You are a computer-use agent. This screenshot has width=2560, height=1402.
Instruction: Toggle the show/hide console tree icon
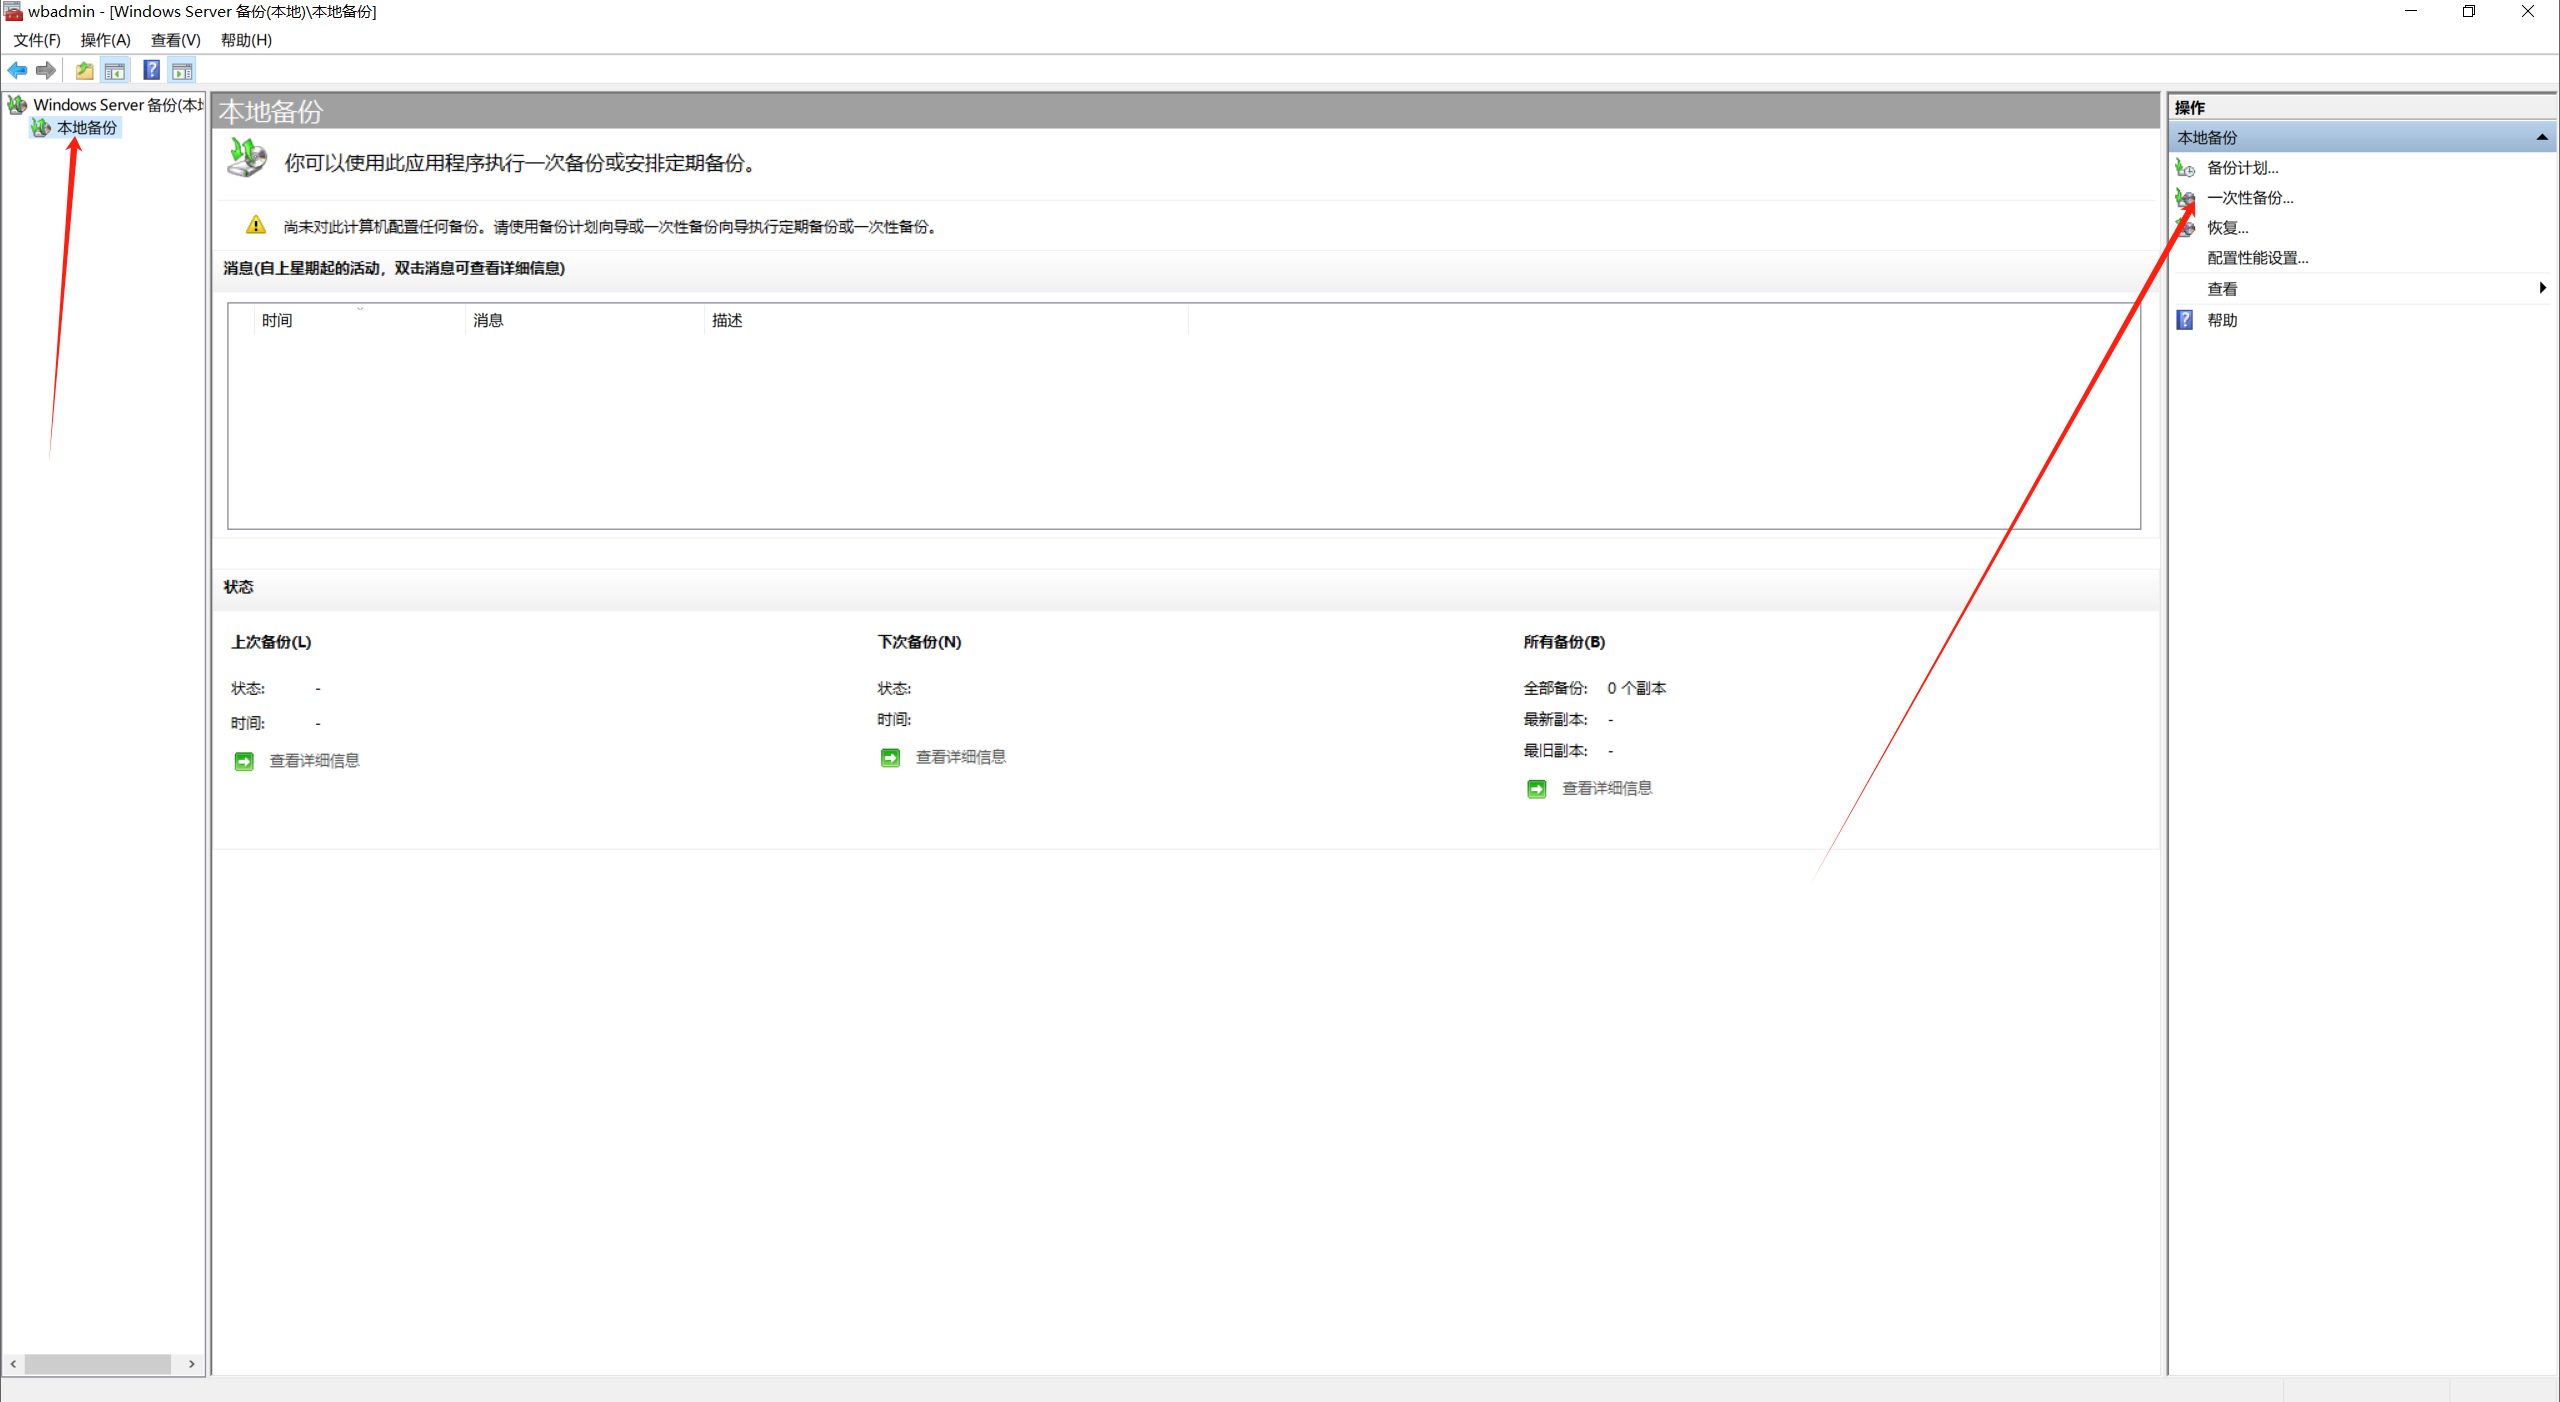[115, 70]
